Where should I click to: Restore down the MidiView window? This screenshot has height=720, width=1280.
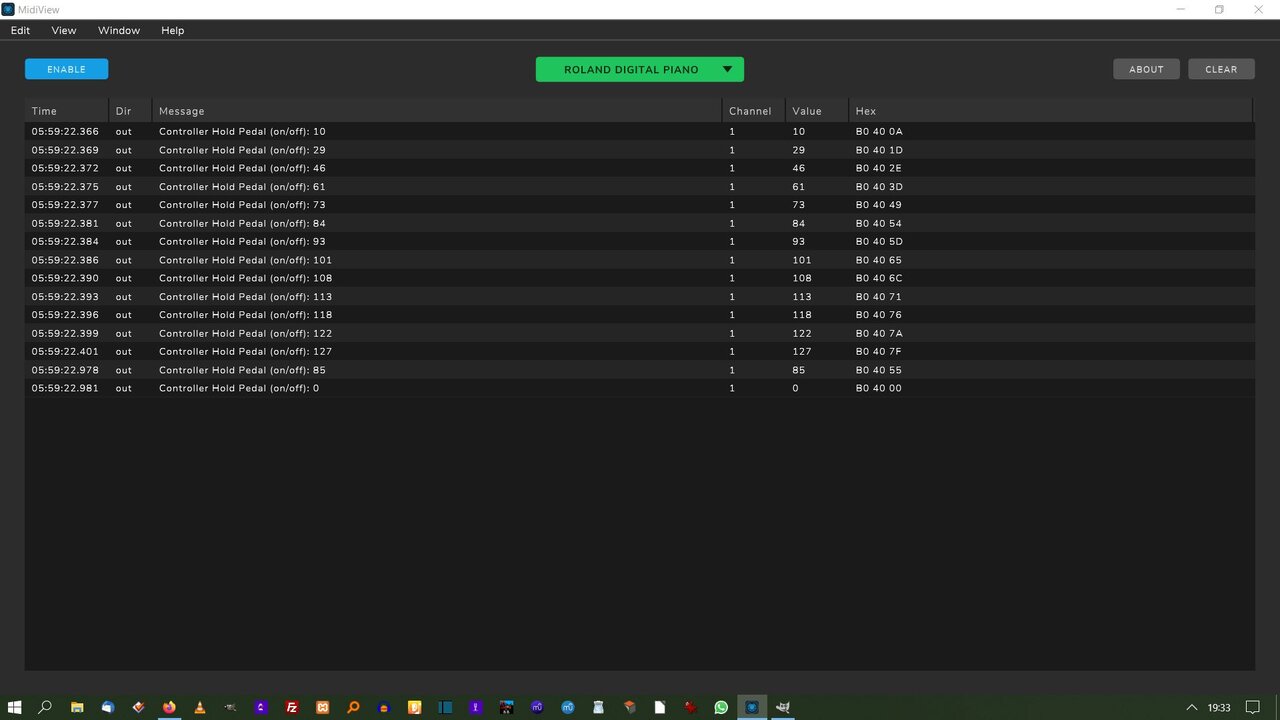tap(1219, 9)
